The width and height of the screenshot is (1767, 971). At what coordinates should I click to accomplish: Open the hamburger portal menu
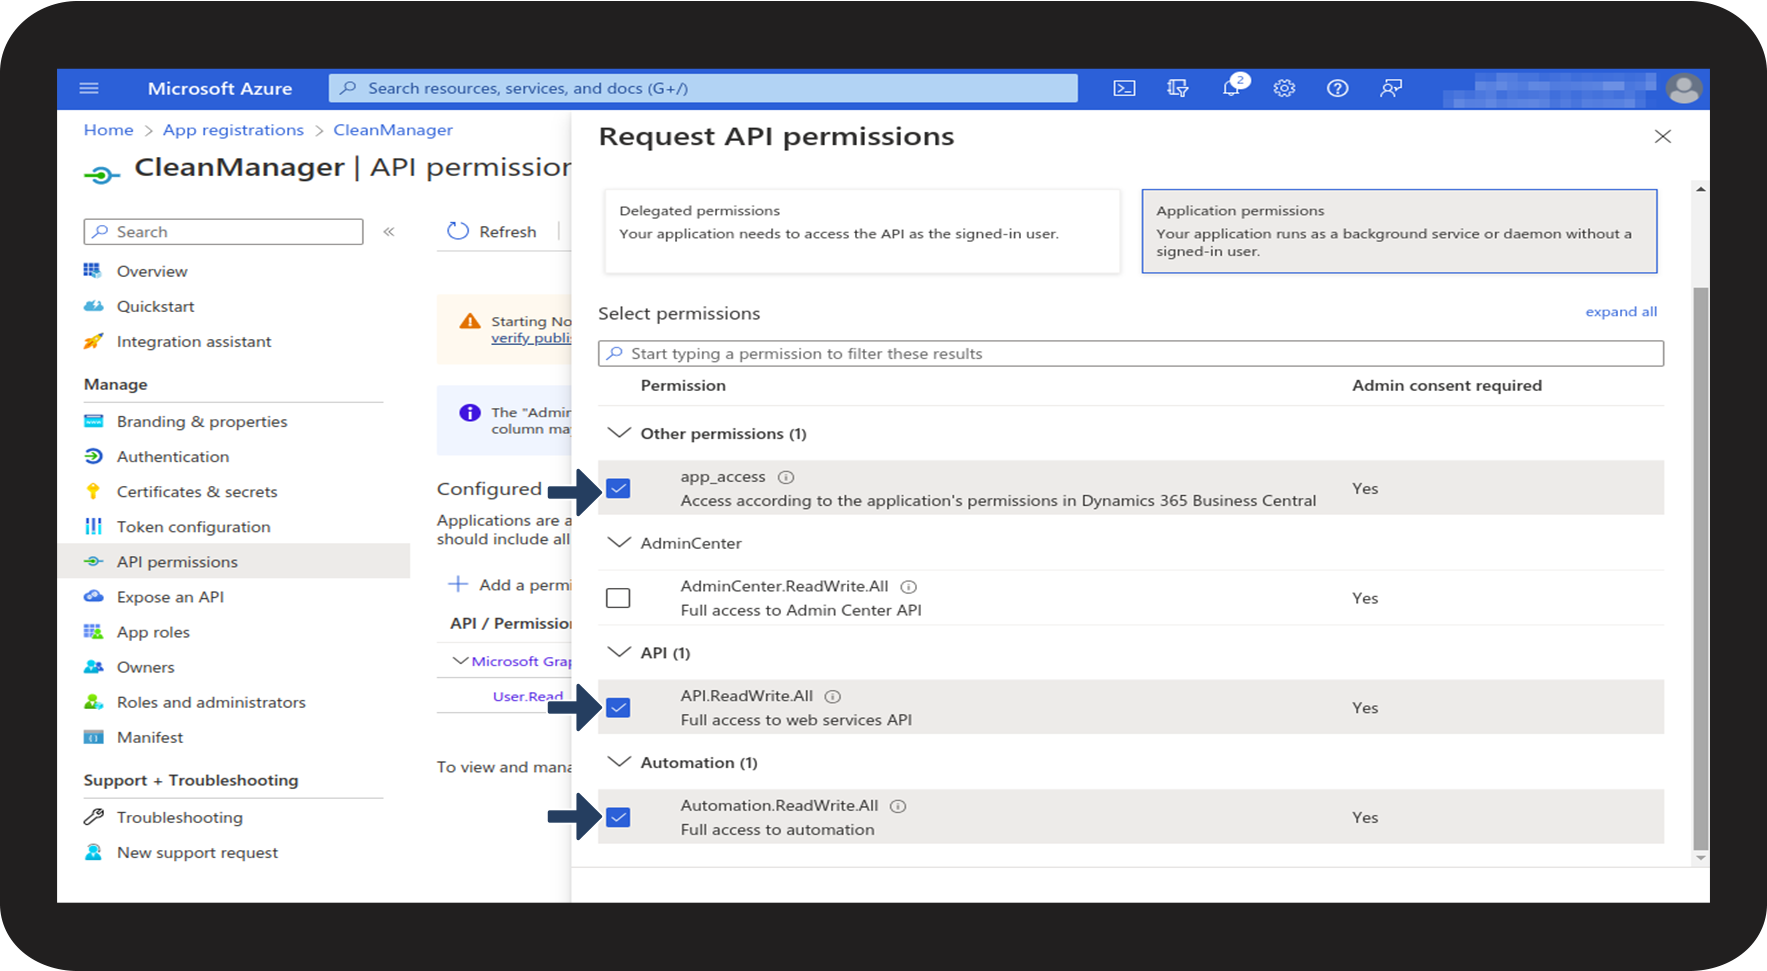point(89,89)
